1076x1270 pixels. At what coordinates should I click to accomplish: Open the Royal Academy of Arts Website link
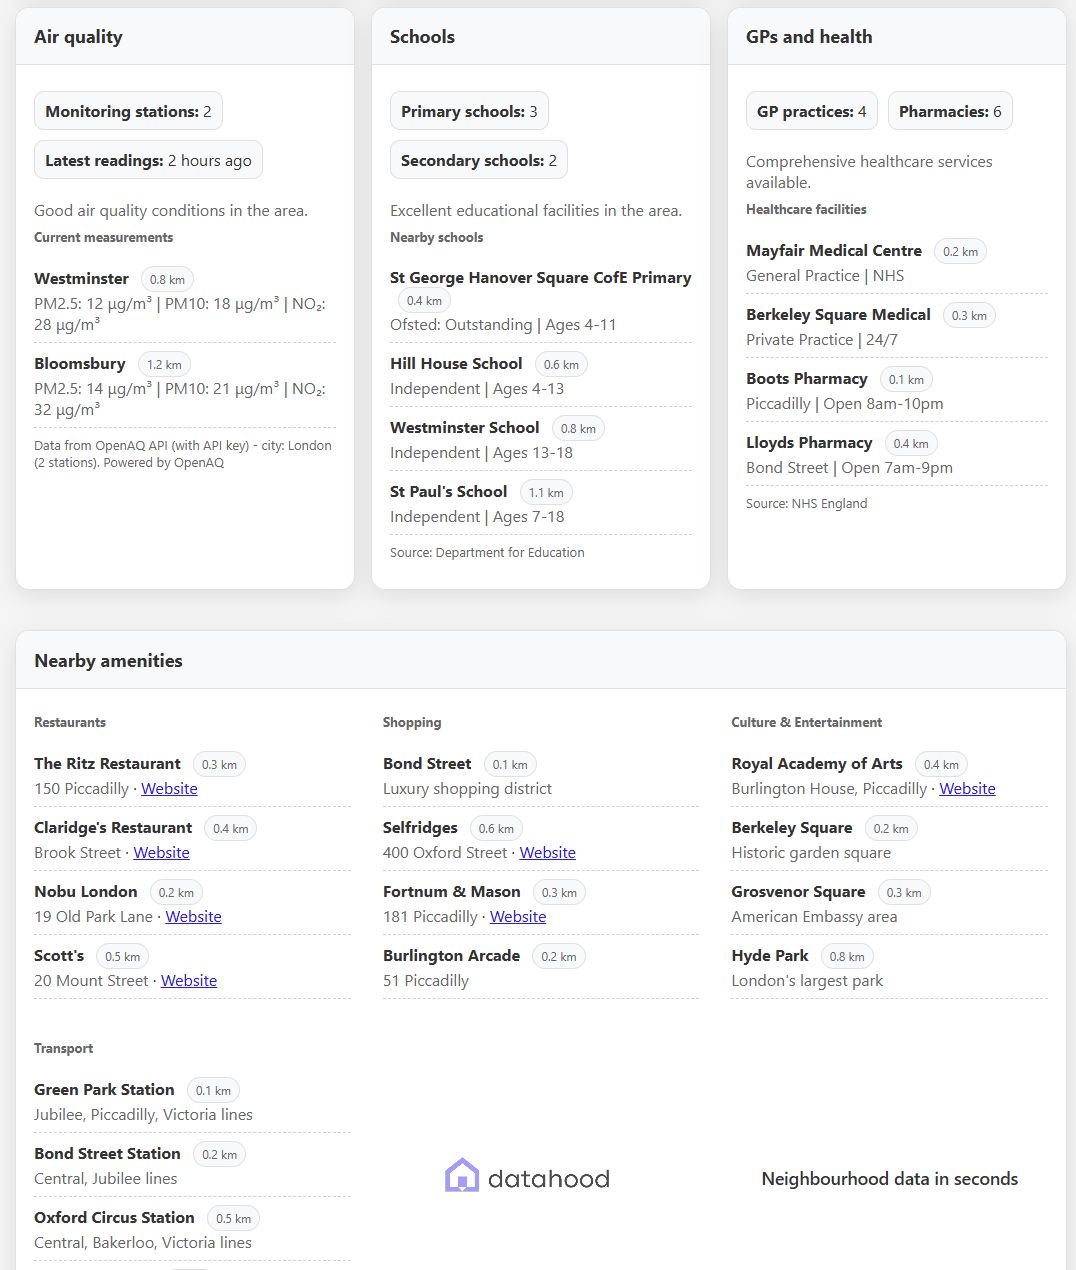click(x=967, y=789)
